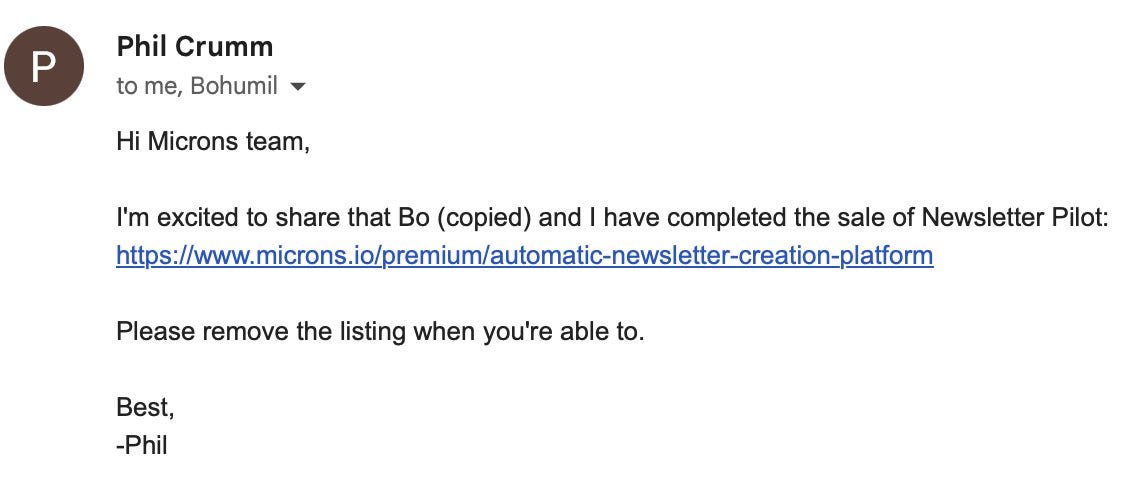Screen dimensions: 1146x484
Task: Click the "-Phil" signature
Action: tap(142, 445)
